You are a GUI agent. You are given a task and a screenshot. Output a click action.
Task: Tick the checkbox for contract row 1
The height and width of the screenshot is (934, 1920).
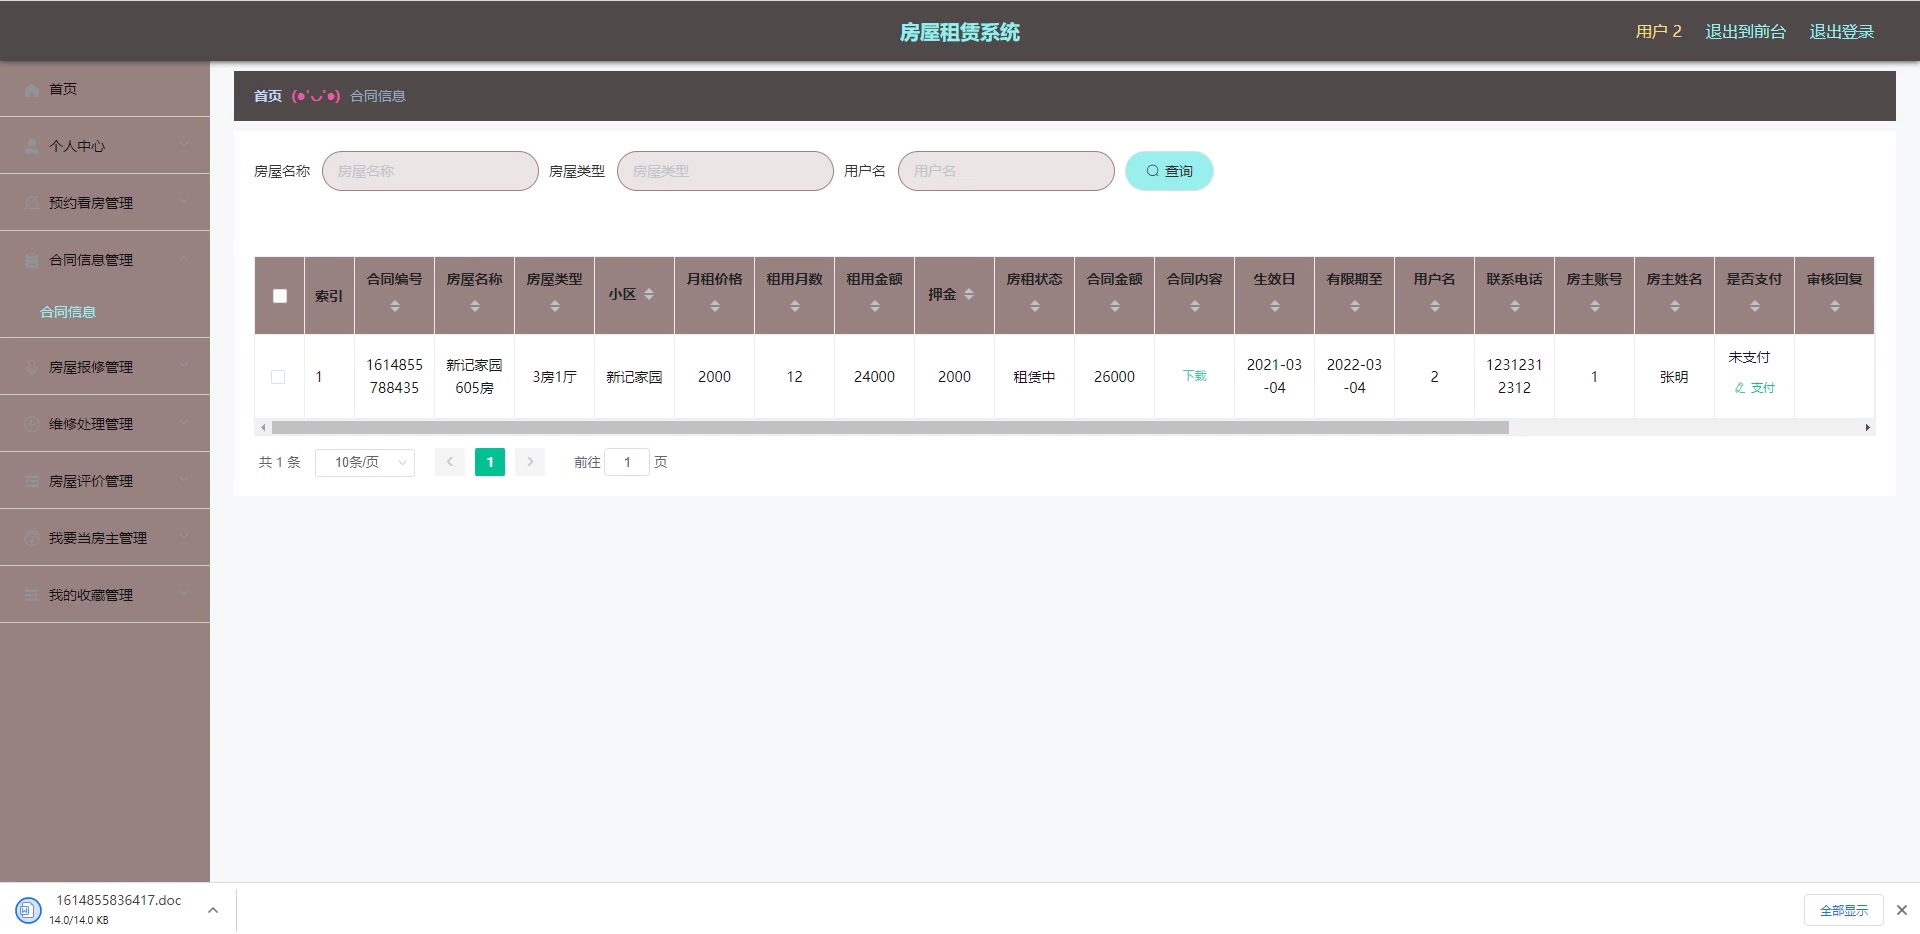[278, 377]
